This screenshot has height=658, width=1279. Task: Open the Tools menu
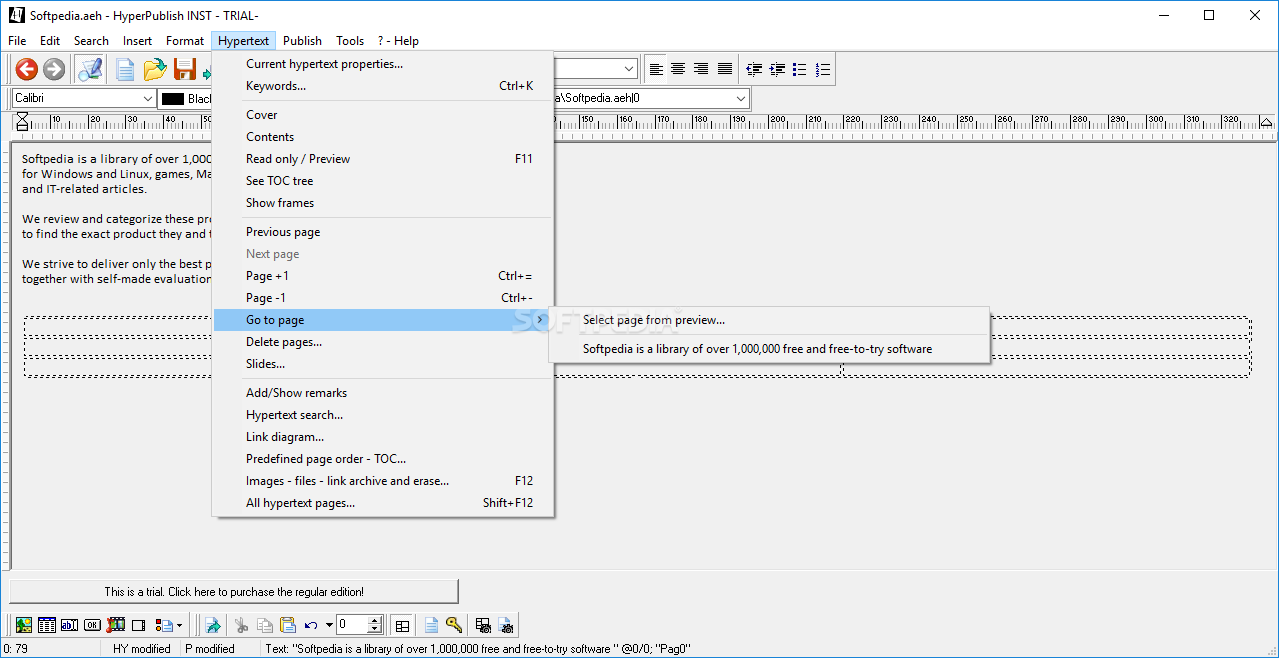coord(350,41)
